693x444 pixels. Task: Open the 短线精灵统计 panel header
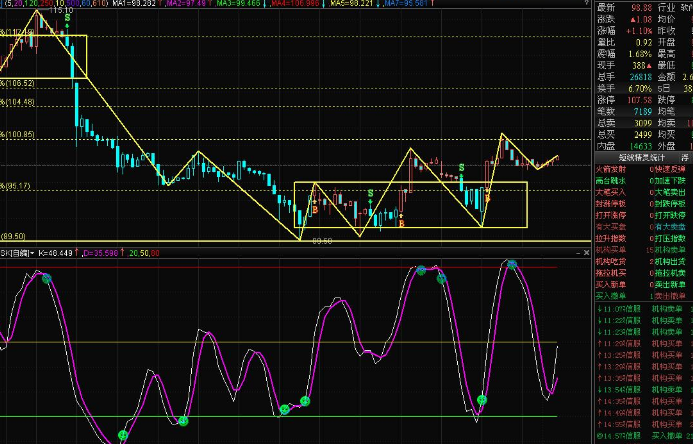coord(641,157)
